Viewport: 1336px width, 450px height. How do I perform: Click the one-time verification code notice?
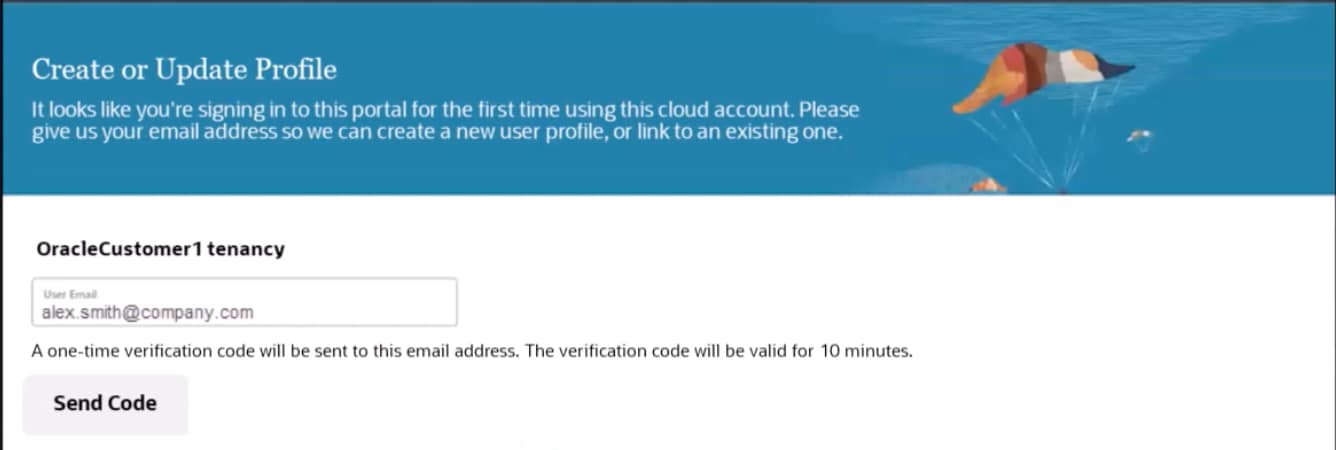tap(472, 352)
